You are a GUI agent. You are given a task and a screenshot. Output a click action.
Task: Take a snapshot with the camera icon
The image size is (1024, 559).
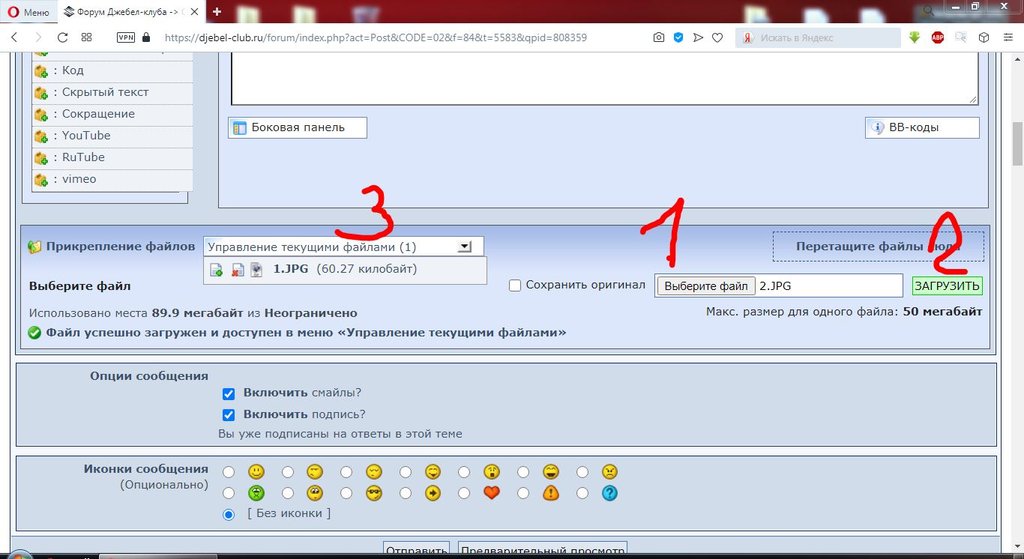pyautogui.click(x=659, y=37)
